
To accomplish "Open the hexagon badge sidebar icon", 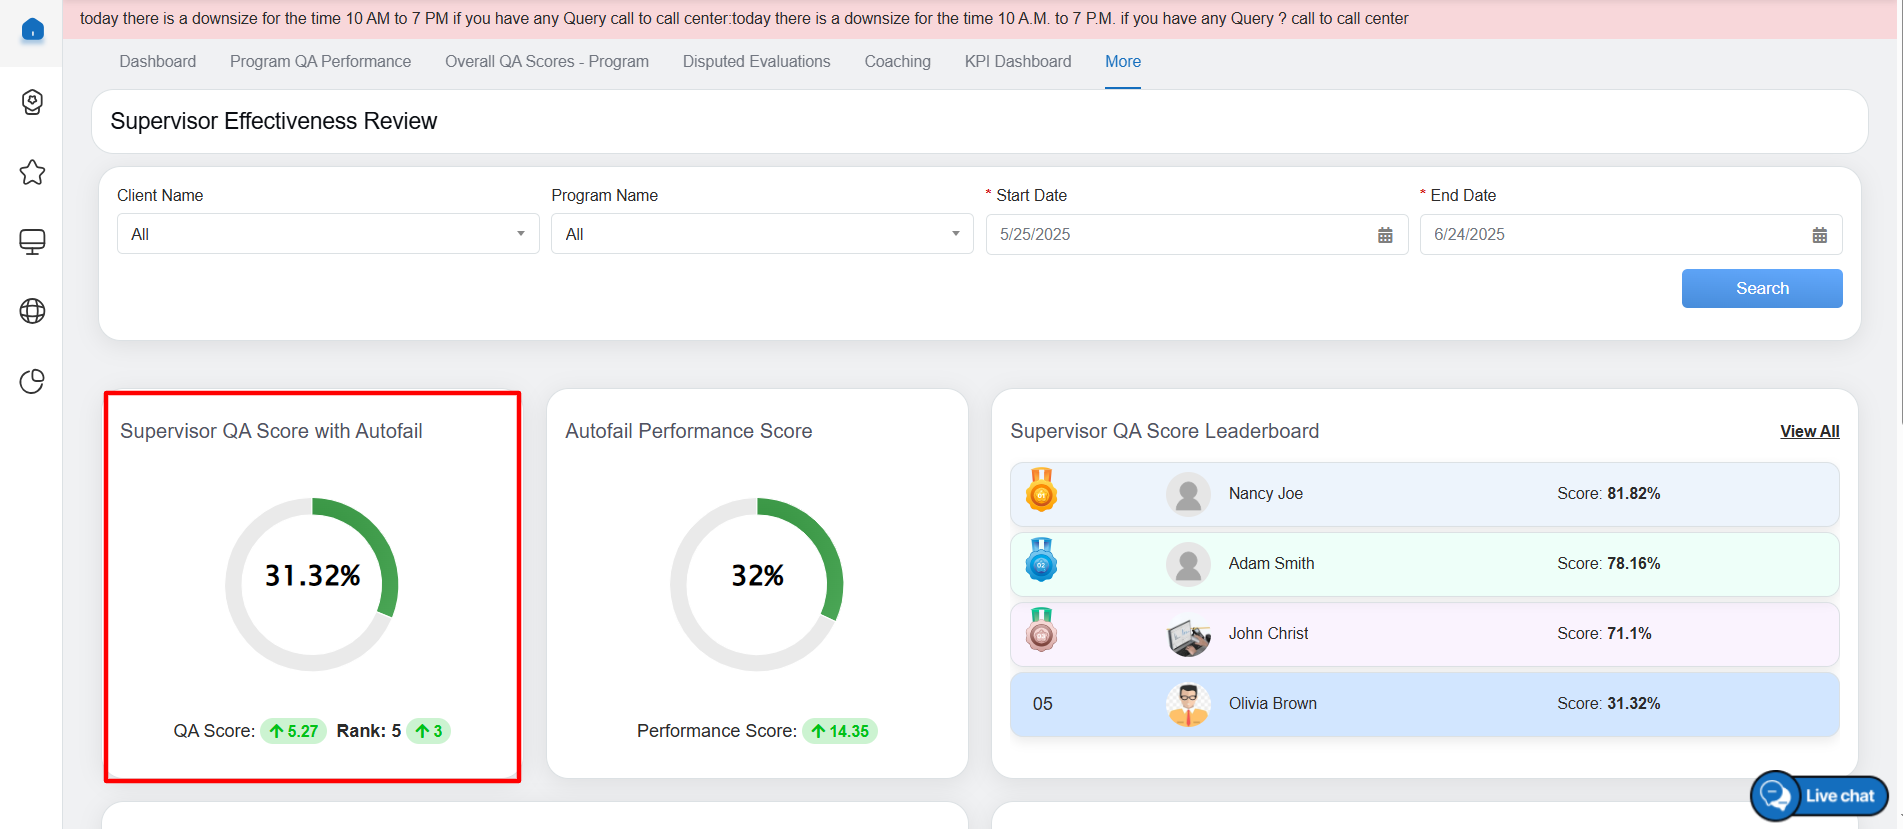I will click(32, 102).
